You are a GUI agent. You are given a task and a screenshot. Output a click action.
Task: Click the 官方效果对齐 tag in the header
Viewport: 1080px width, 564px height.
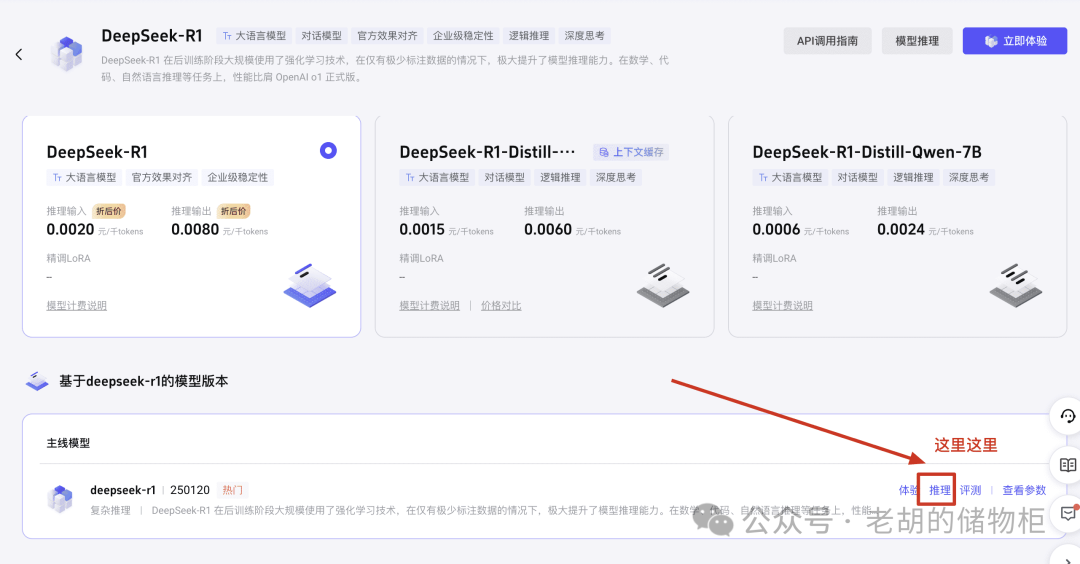pos(387,36)
